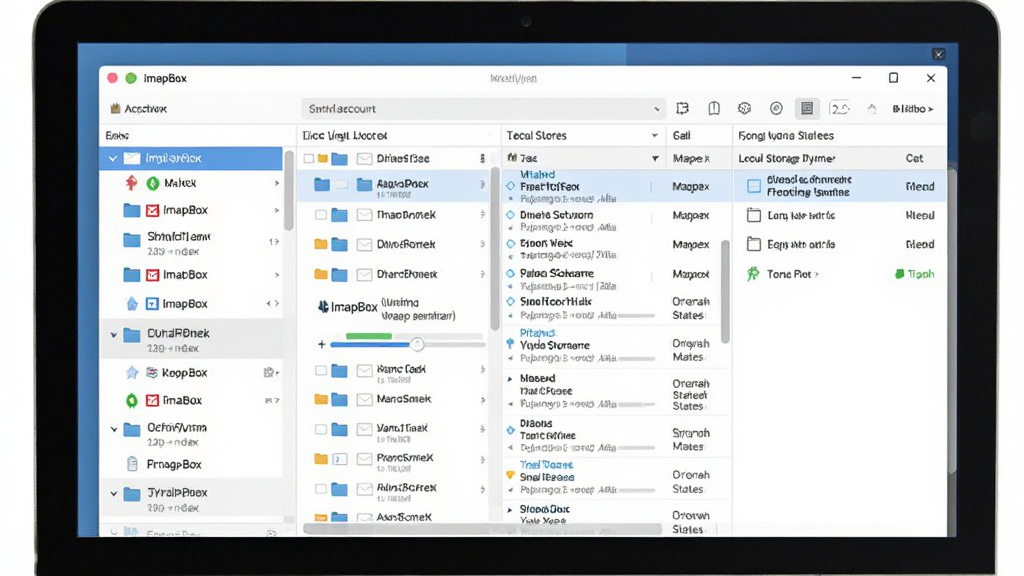The image size is (1024, 576).
Task: Click the Dice Vigit Lootek column header
Action: [x=345, y=136]
